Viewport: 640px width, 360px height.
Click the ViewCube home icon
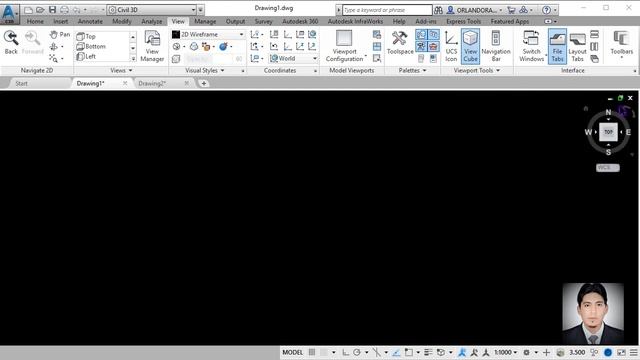[586, 108]
